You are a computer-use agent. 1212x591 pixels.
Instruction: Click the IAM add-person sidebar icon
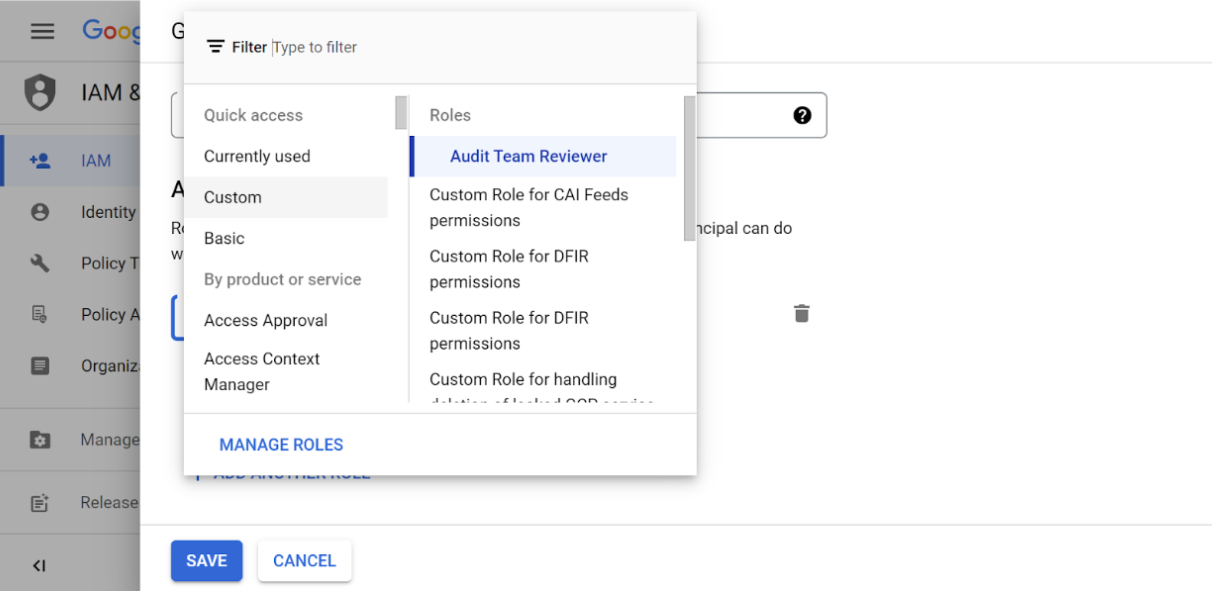(x=40, y=160)
